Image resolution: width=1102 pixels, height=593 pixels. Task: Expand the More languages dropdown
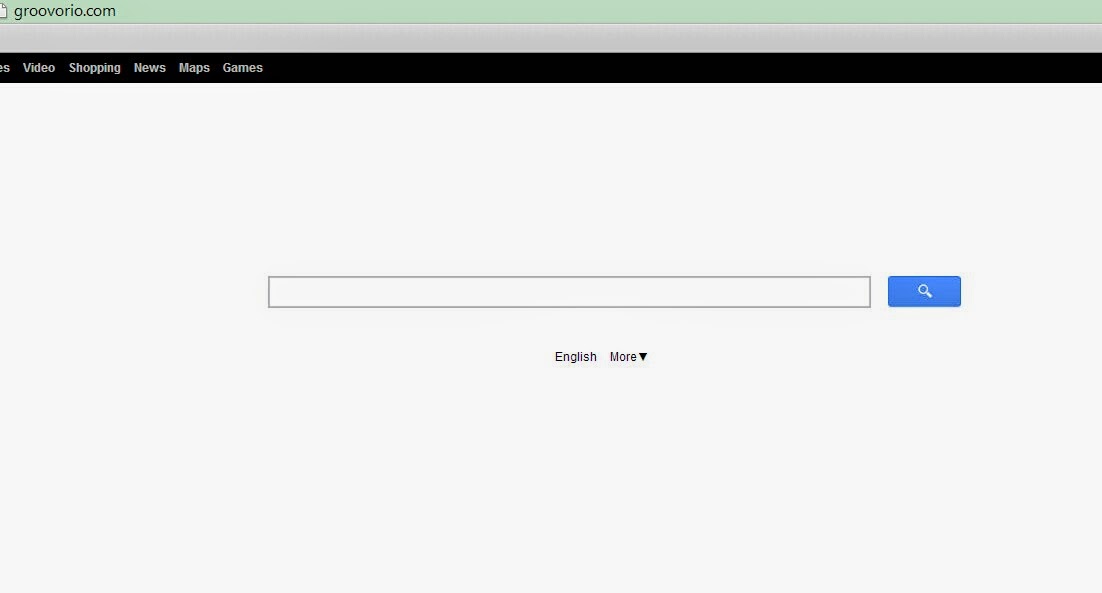pos(628,357)
